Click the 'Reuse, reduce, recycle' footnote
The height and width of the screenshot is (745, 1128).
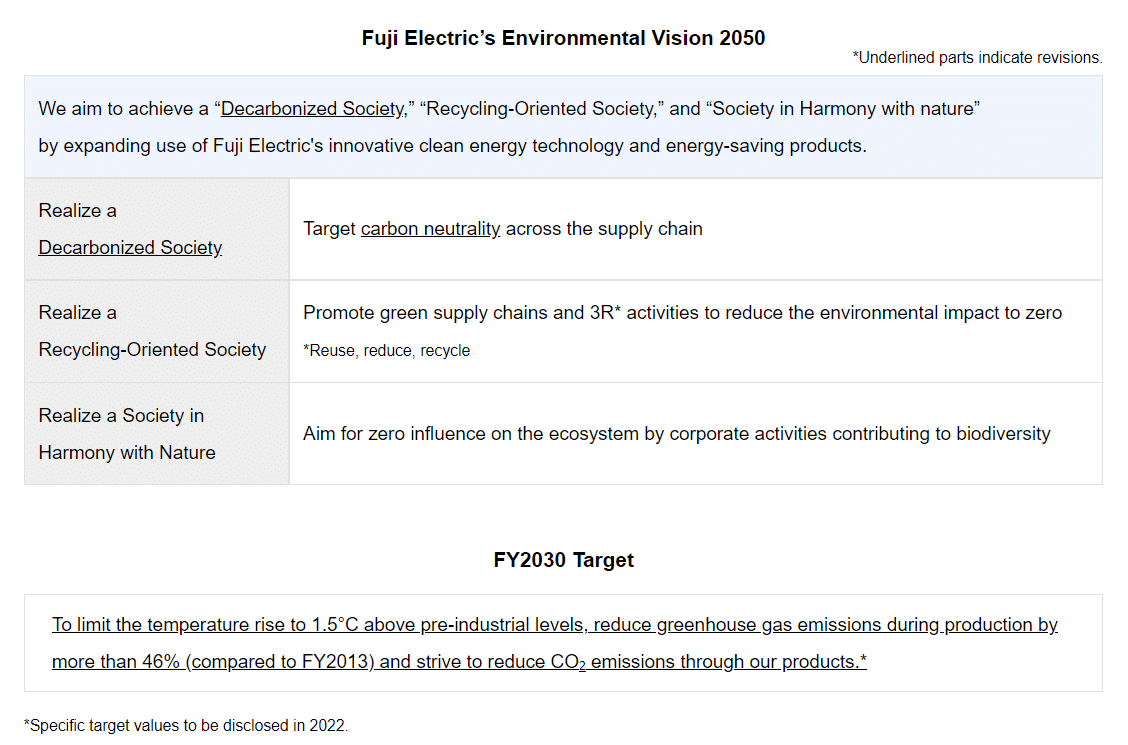click(x=386, y=350)
